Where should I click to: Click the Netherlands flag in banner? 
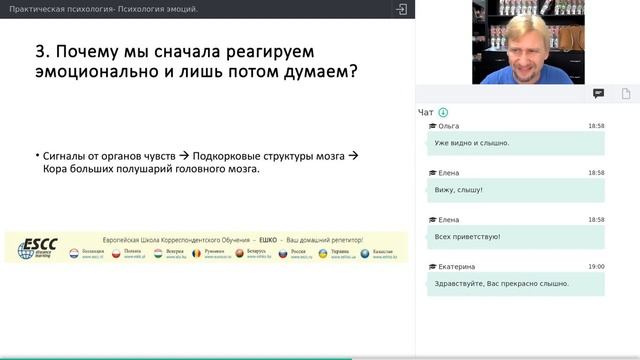(x=74, y=254)
